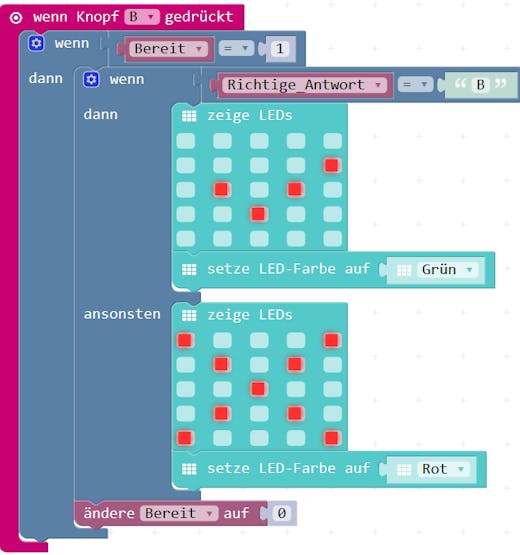Toggle top-left LED in first zeige LEDs grid

point(185,141)
